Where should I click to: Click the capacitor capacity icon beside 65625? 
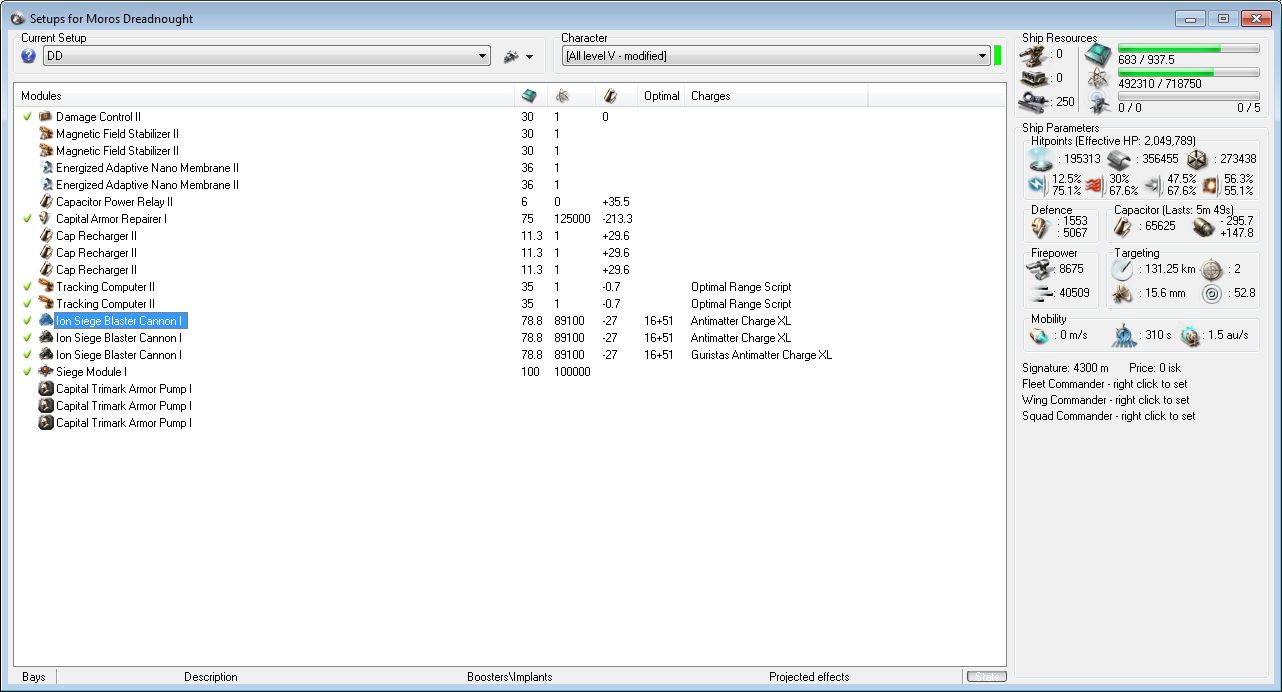click(x=1125, y=227)
